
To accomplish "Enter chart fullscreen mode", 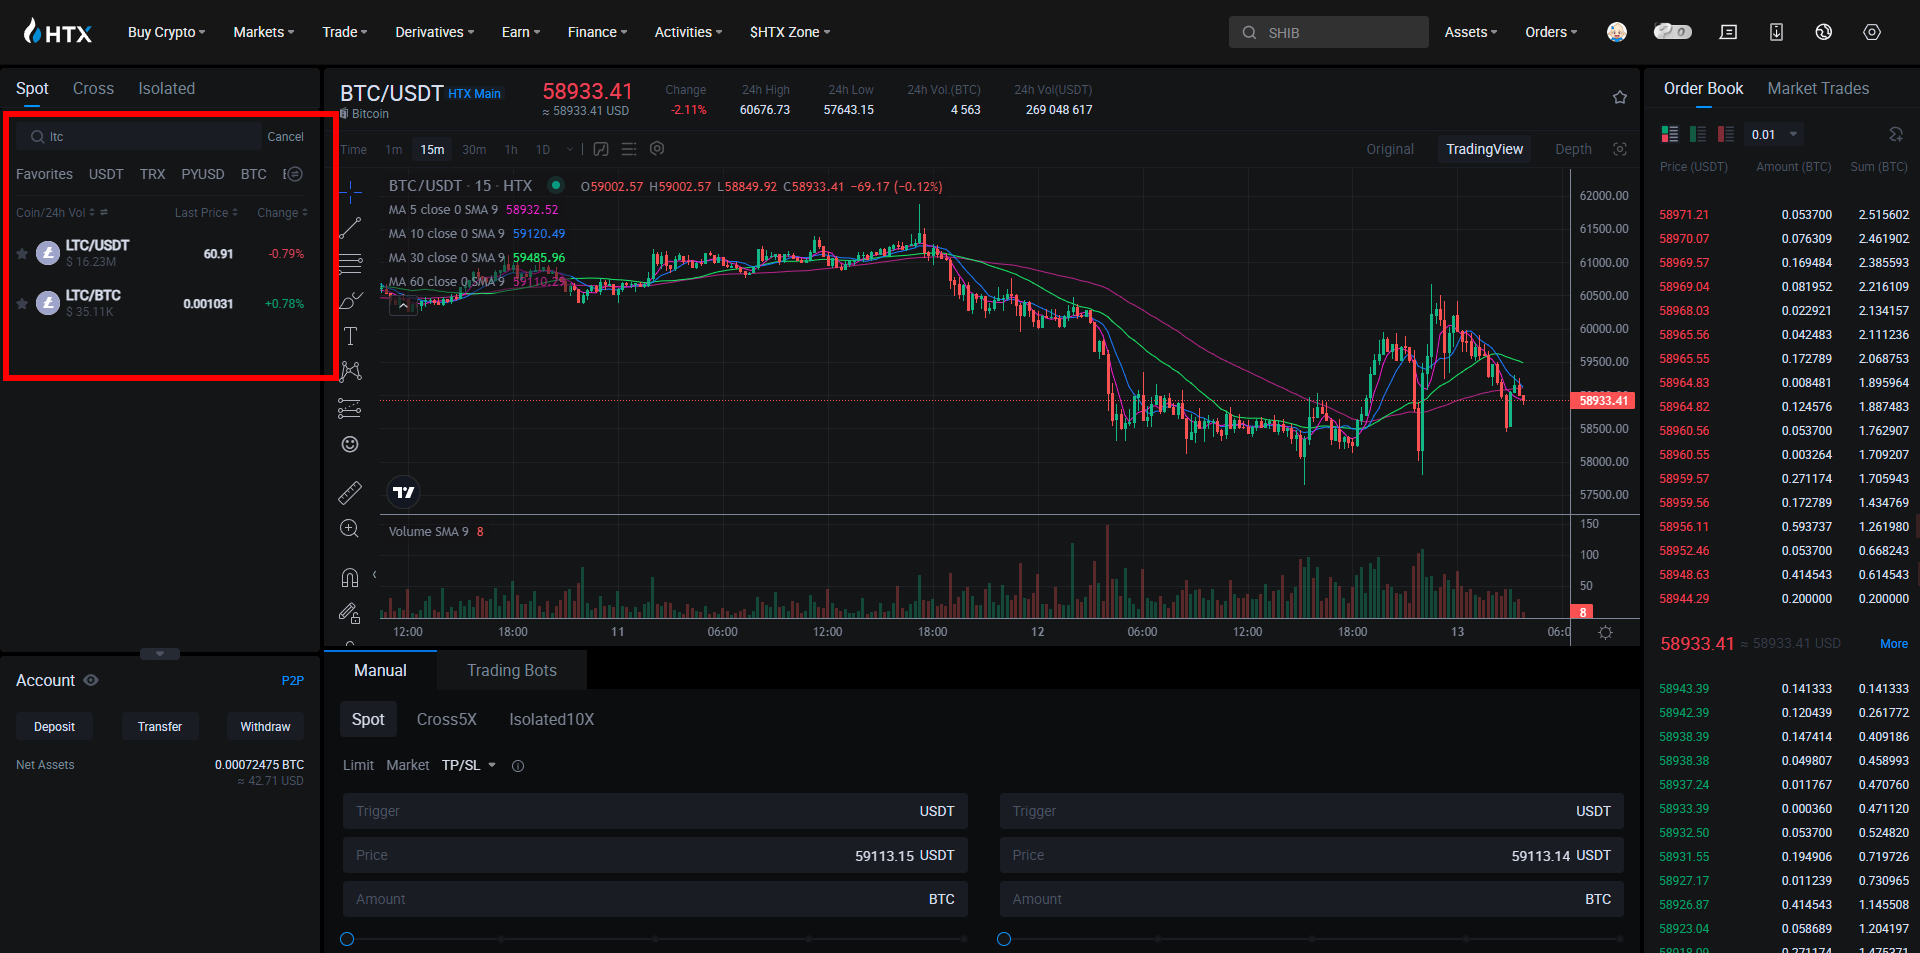I will click(1620, 149).
